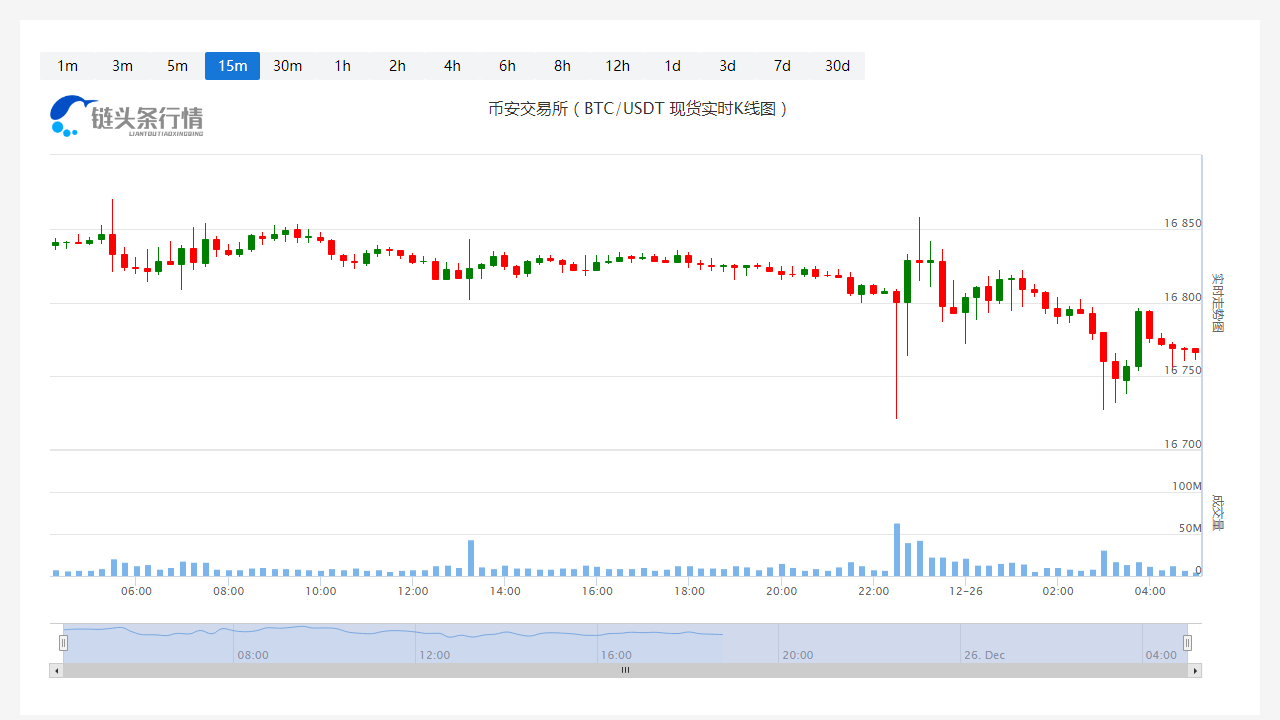
Task: Click the left scrollbar arrow
Action: [x=56, y=670]
